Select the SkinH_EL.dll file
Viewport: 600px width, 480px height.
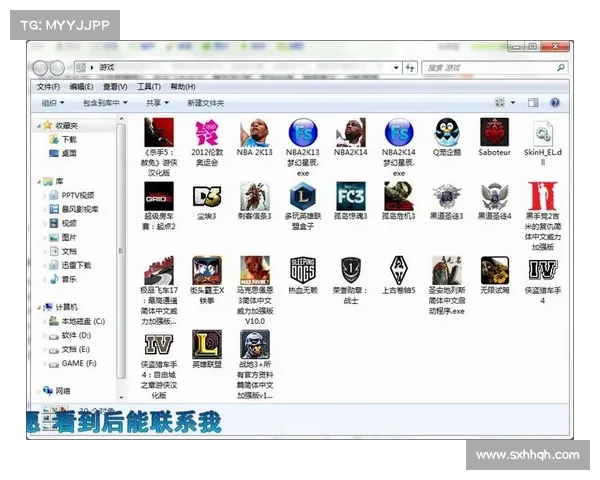tap(543, 134)
